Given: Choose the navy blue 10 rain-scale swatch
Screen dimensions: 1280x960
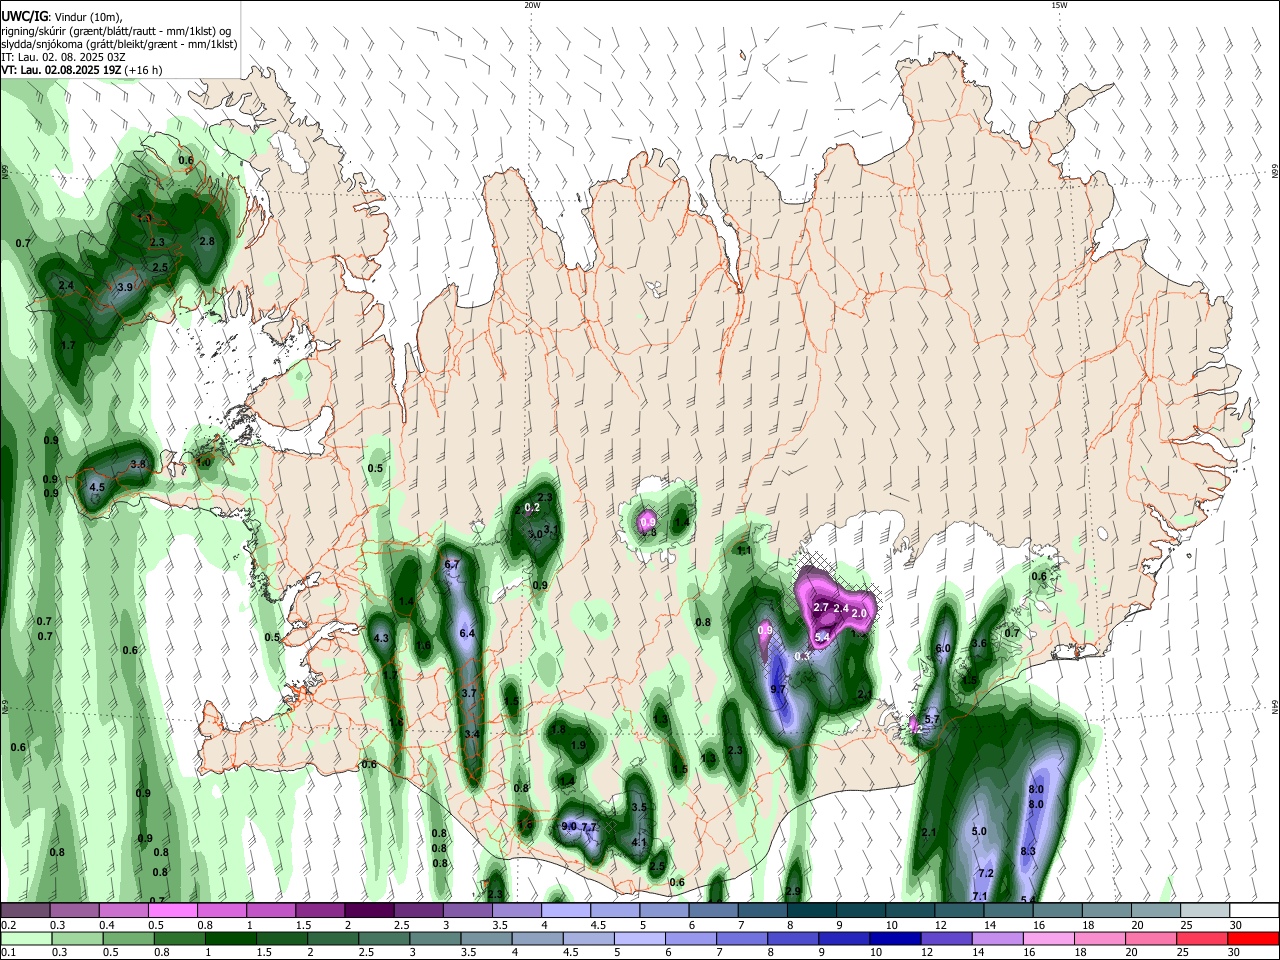Looking at the screenshot, I should coord(895,938).
